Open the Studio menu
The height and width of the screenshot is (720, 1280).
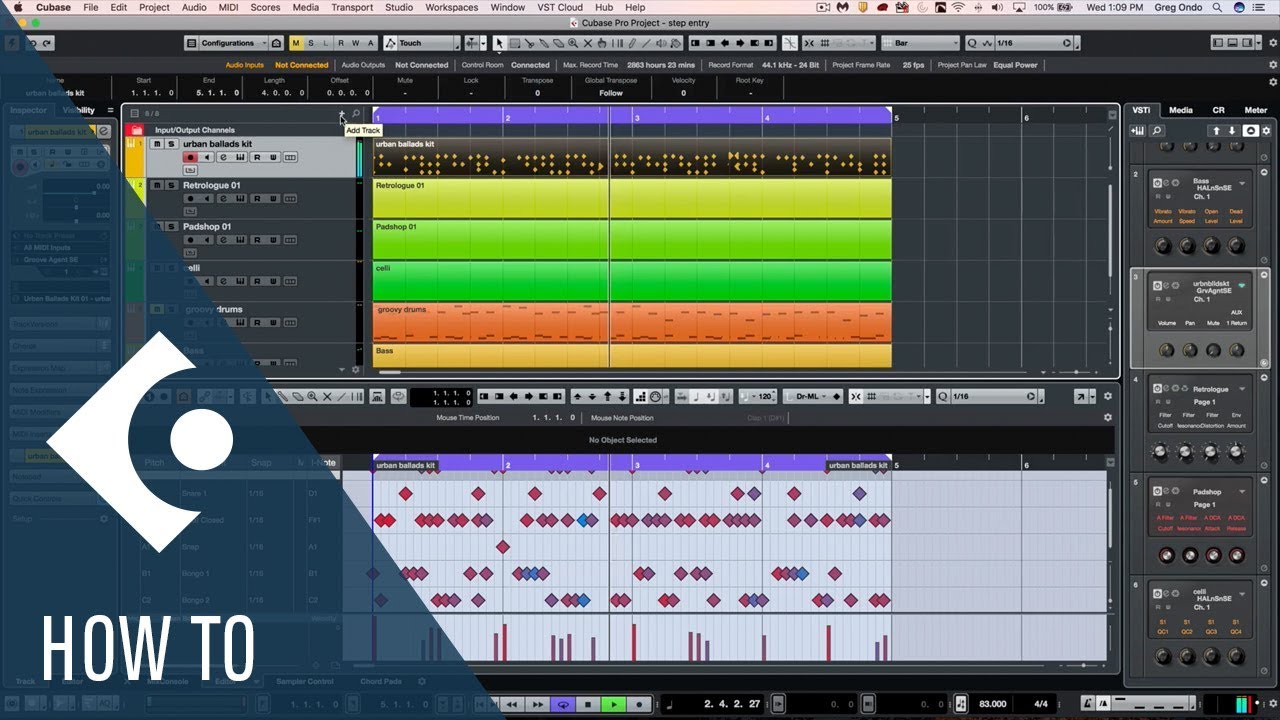399,7
